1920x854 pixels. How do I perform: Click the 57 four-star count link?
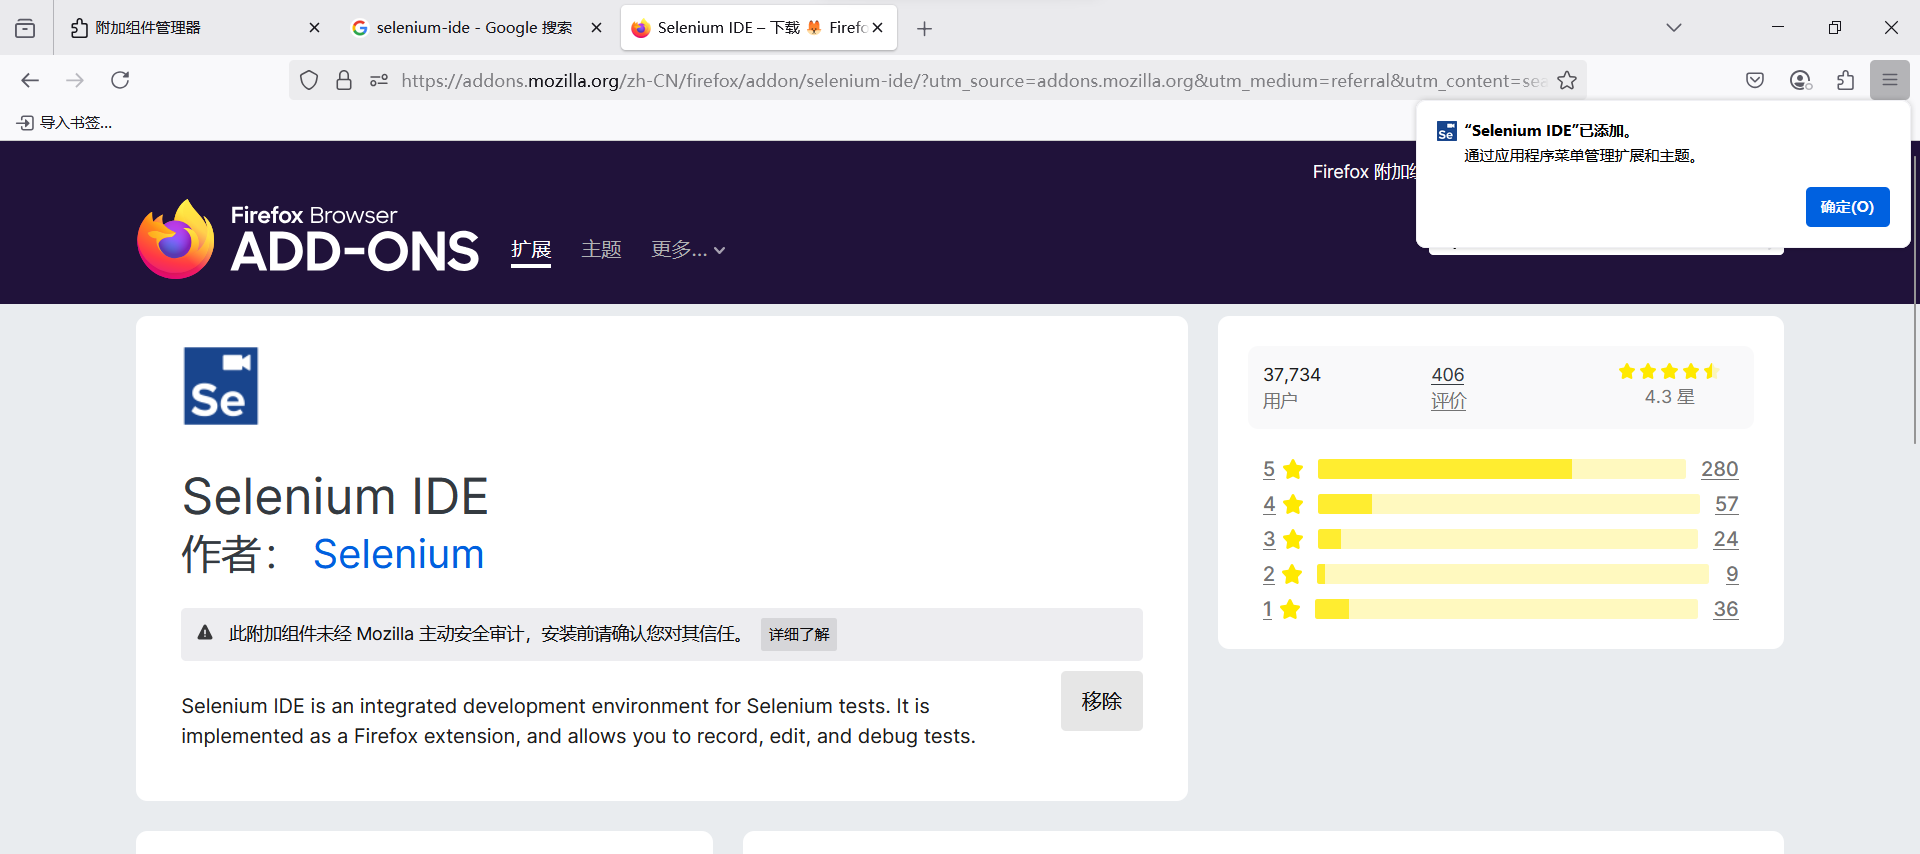point(1727,504)
